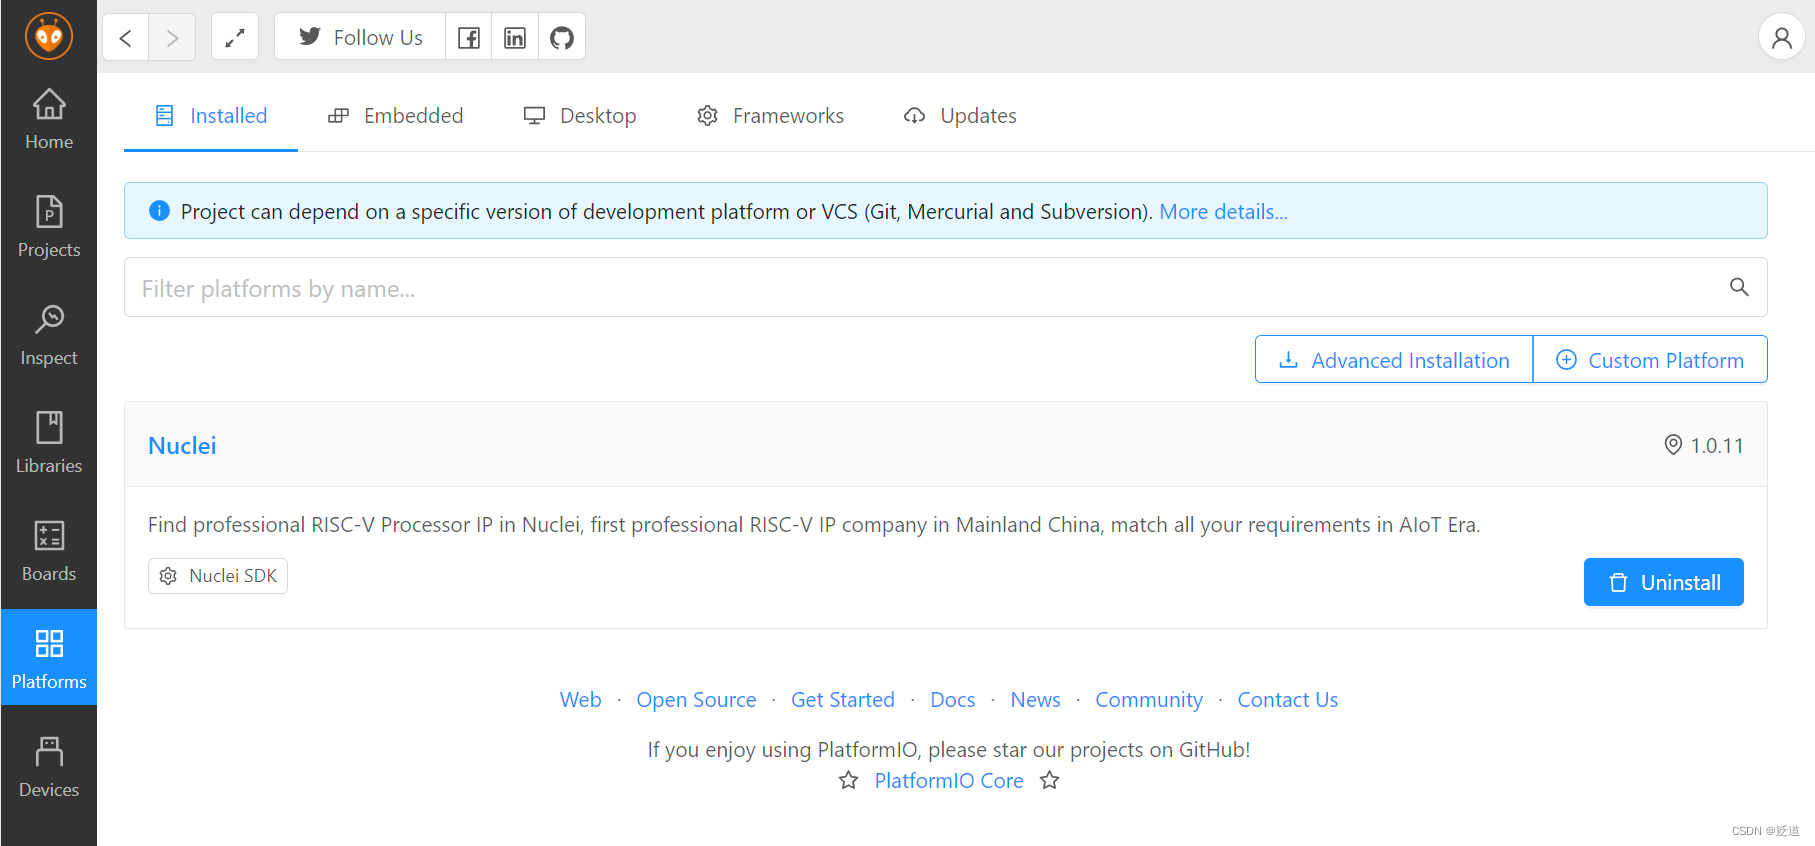Select the Platforms sidebar section
The height and width of the screenshot is (846, 1815).
tap(49, 658)
